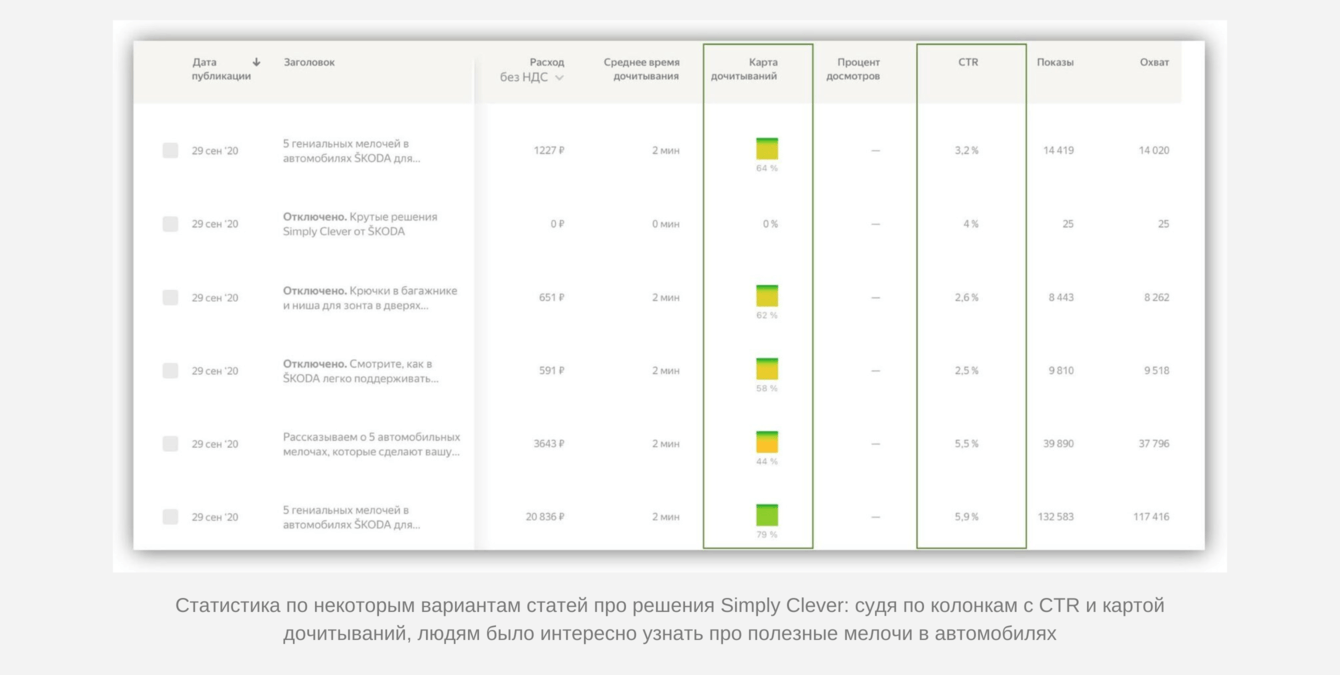Tick checkbox for Рассказываем о 5 автомобильных row
Viewport: 1340px width, 675px height.
pos(170,443)
